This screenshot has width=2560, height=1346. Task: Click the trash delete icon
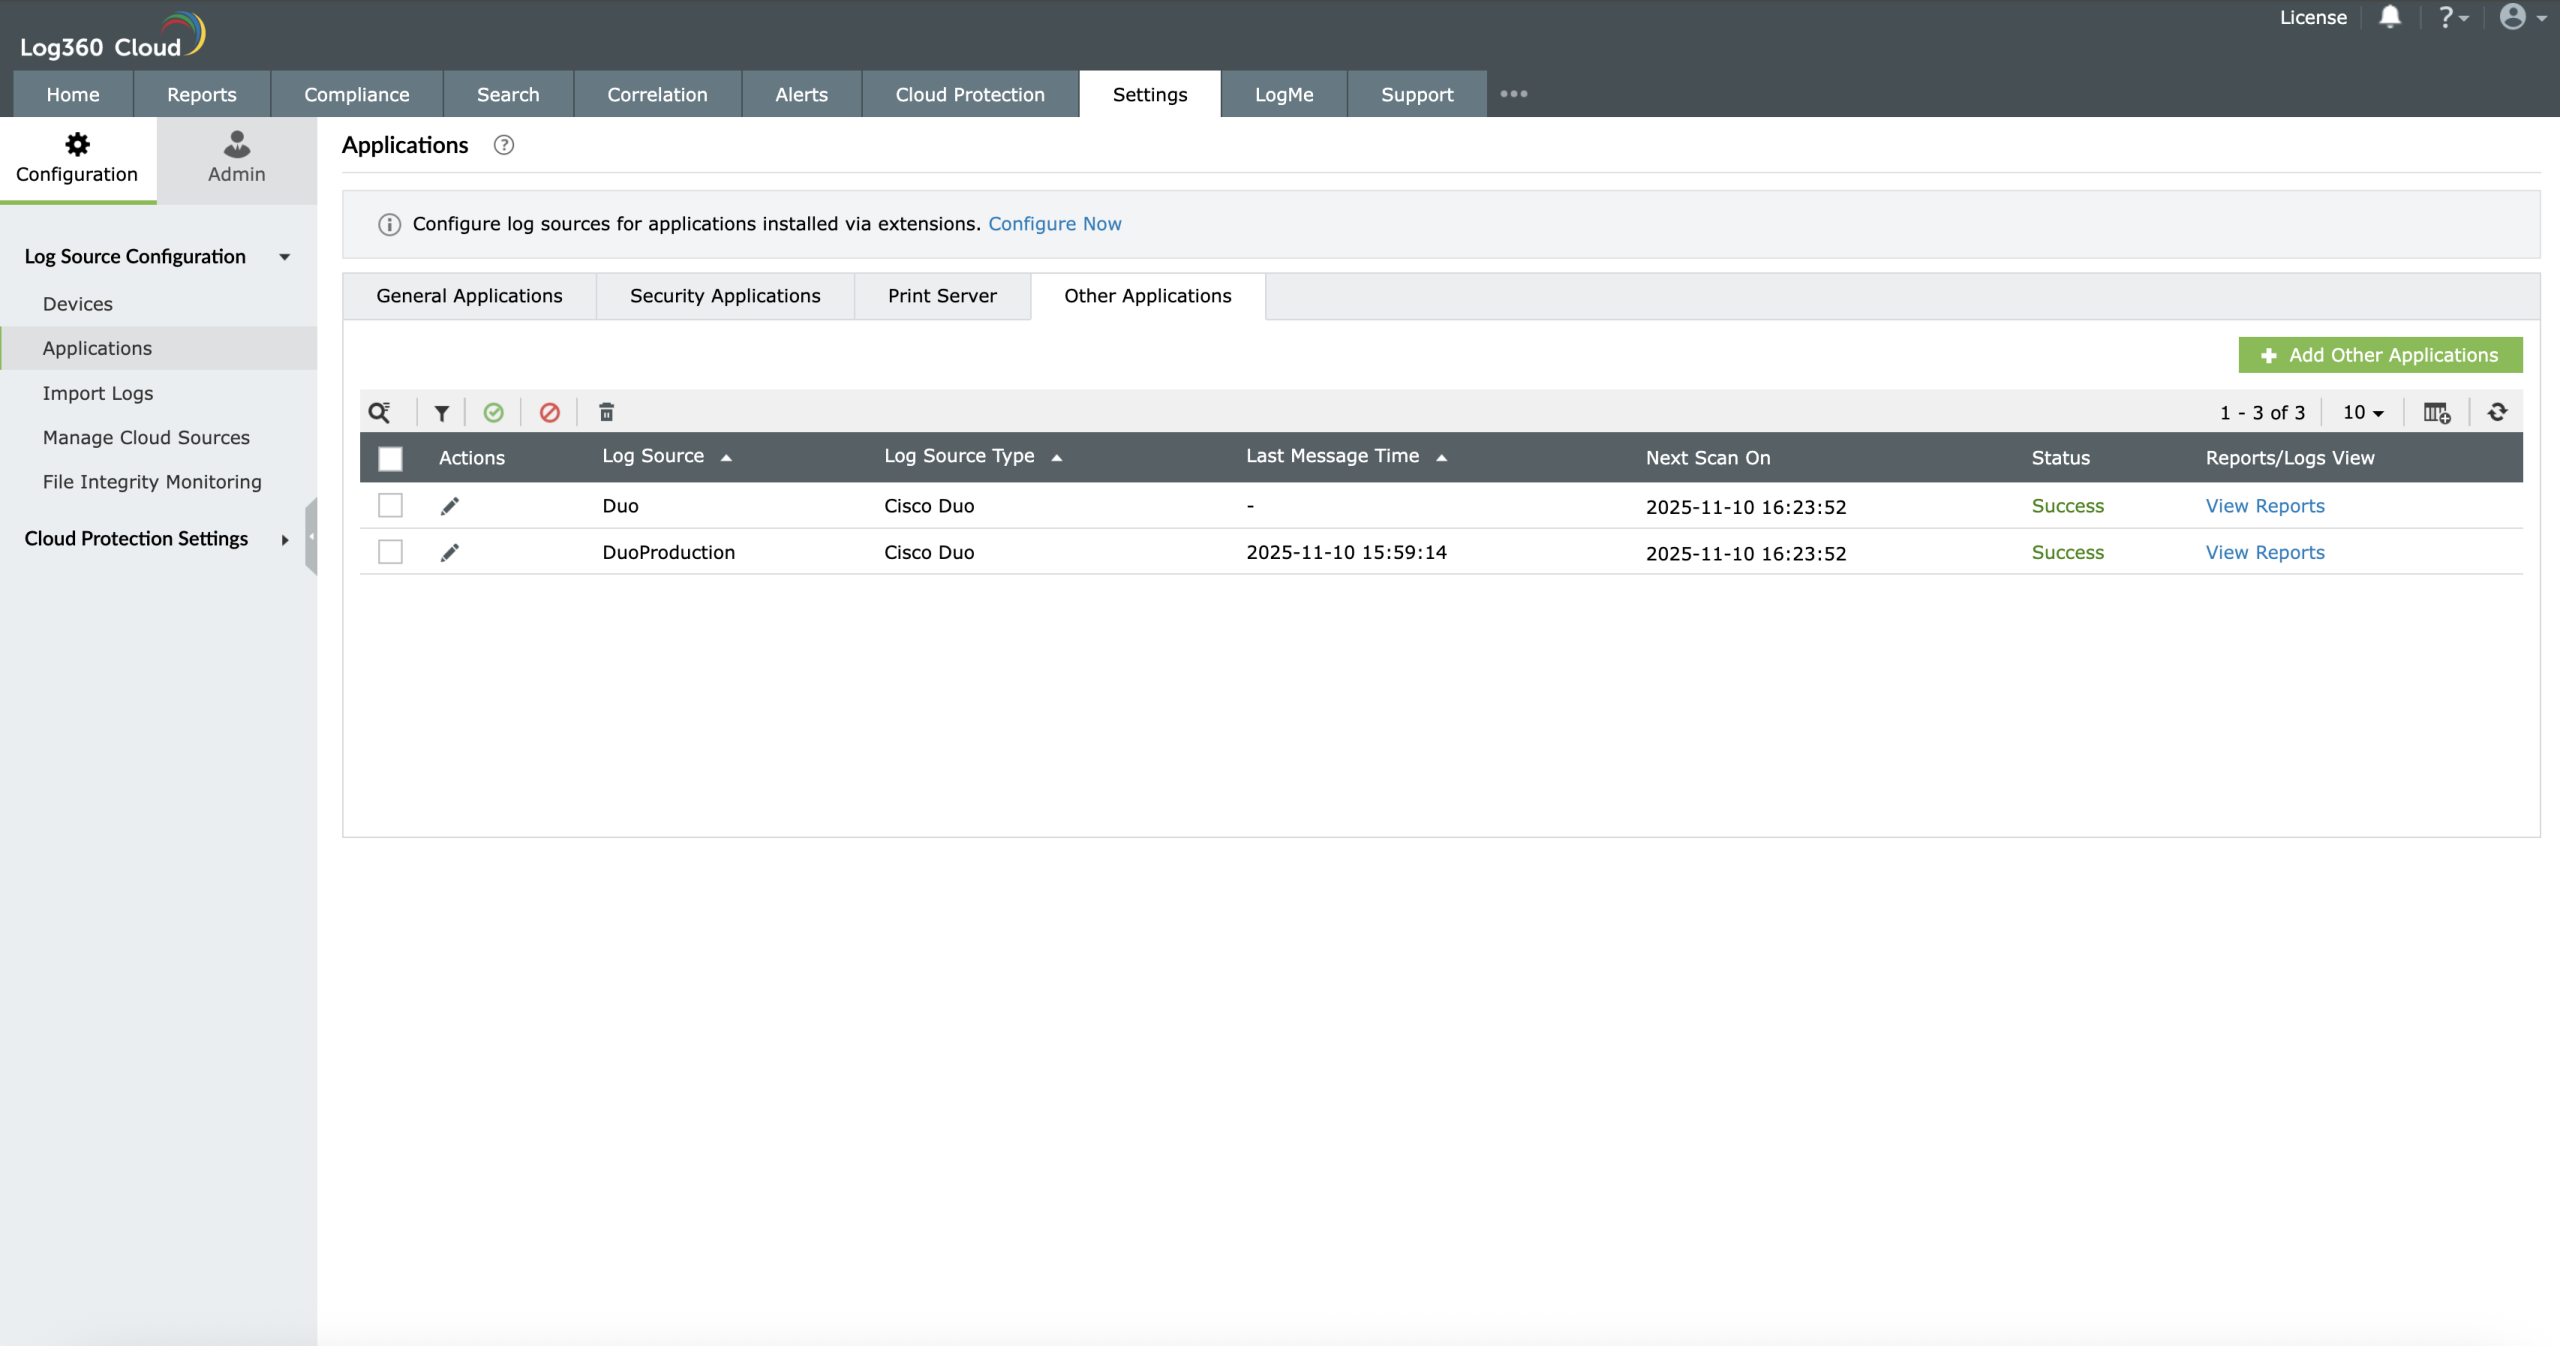(x=606, y=412)
